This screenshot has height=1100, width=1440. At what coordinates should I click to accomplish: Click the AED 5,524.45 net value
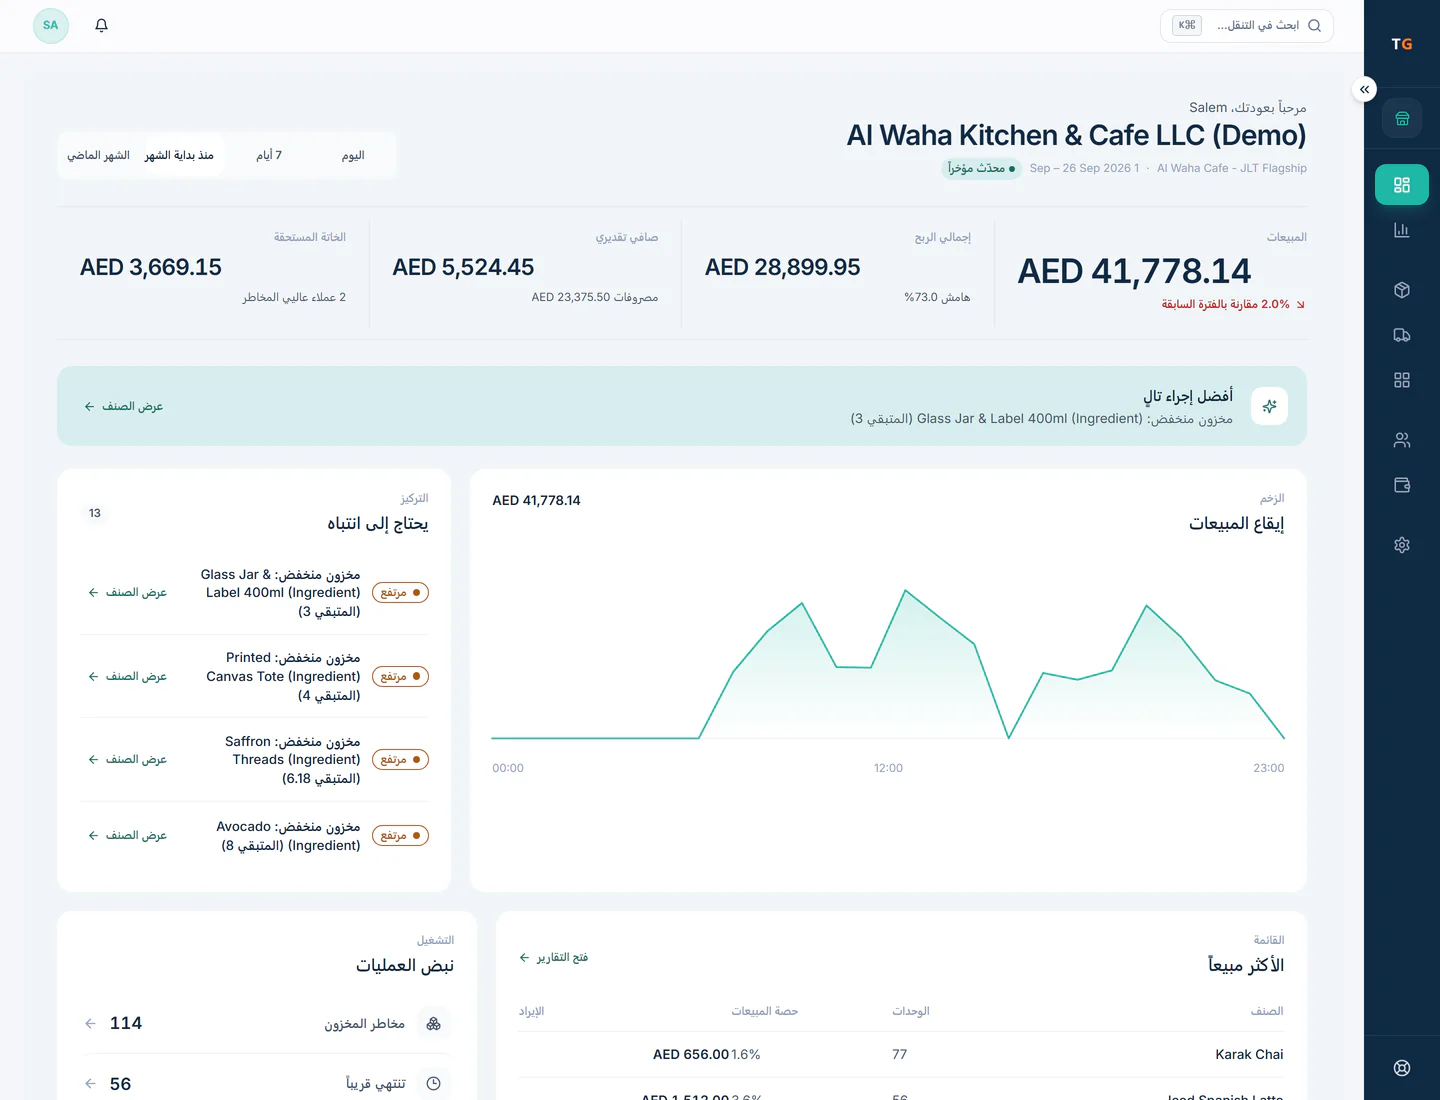pyautogui.click(x=463, y=267)
